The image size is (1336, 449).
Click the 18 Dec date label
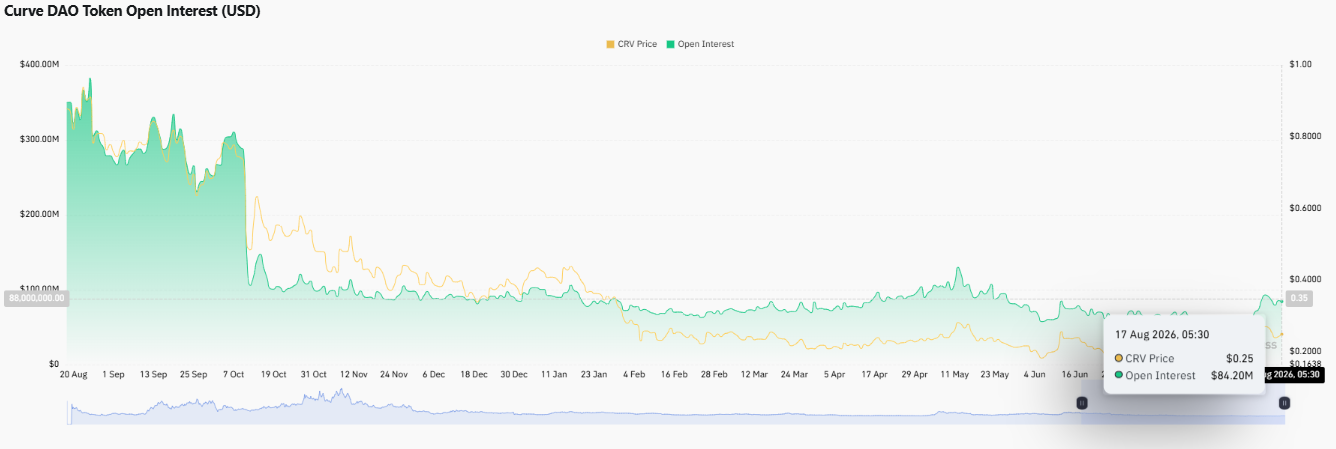coord(473,374)
